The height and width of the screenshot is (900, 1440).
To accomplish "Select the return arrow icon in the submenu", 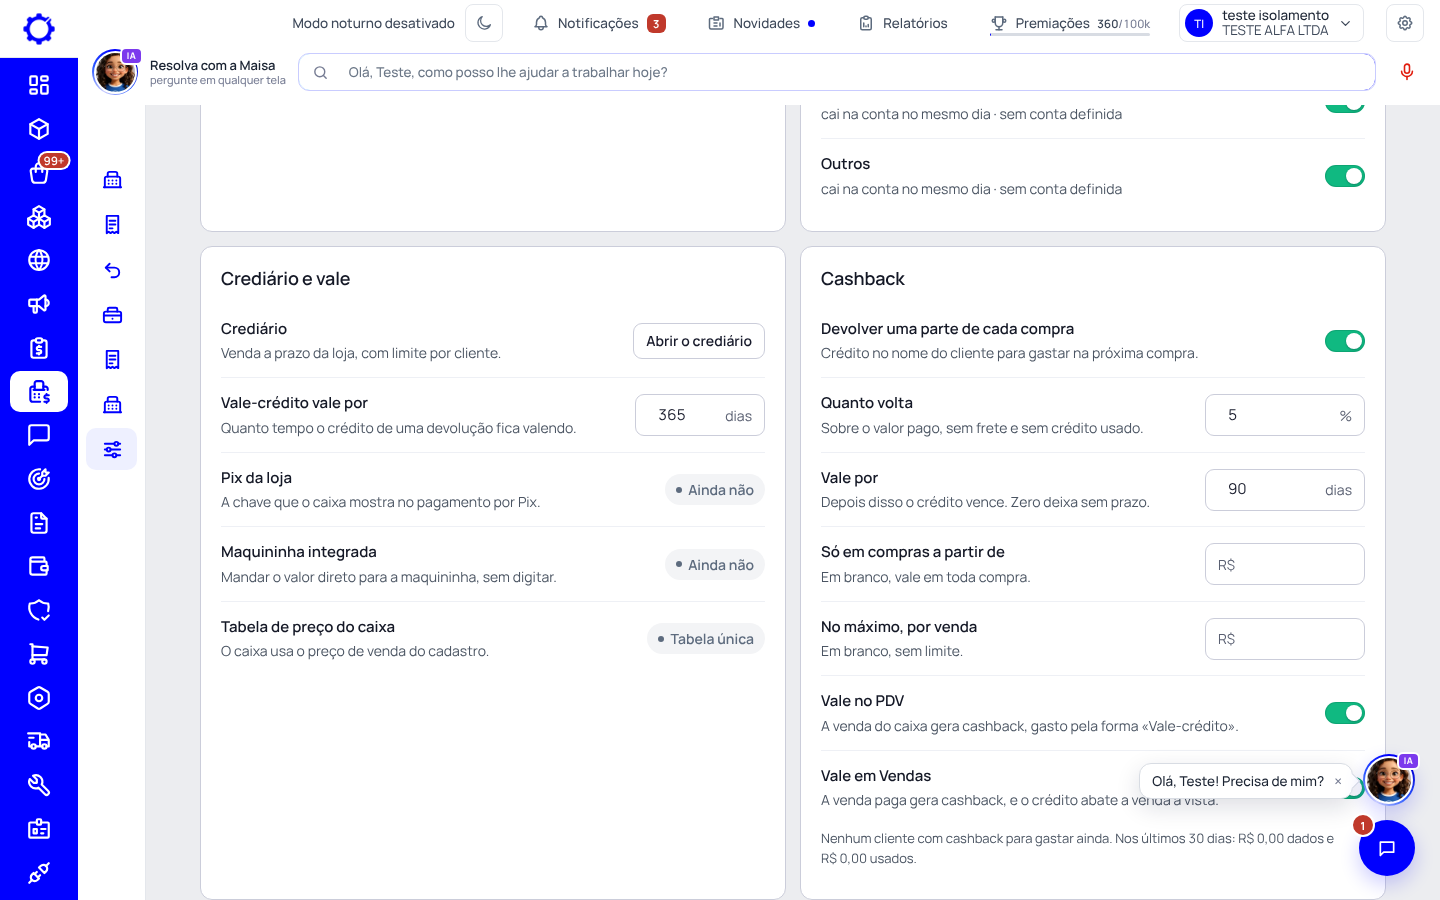I will (112, 270).
